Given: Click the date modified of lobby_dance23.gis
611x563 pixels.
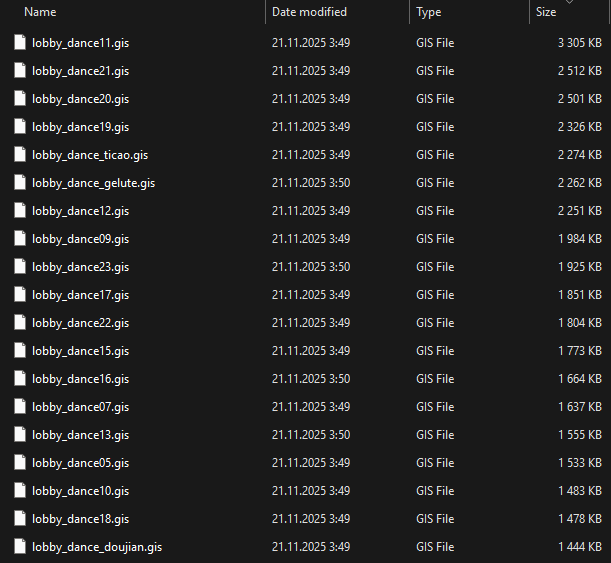Looking at the screenshot, I should 310,267.
